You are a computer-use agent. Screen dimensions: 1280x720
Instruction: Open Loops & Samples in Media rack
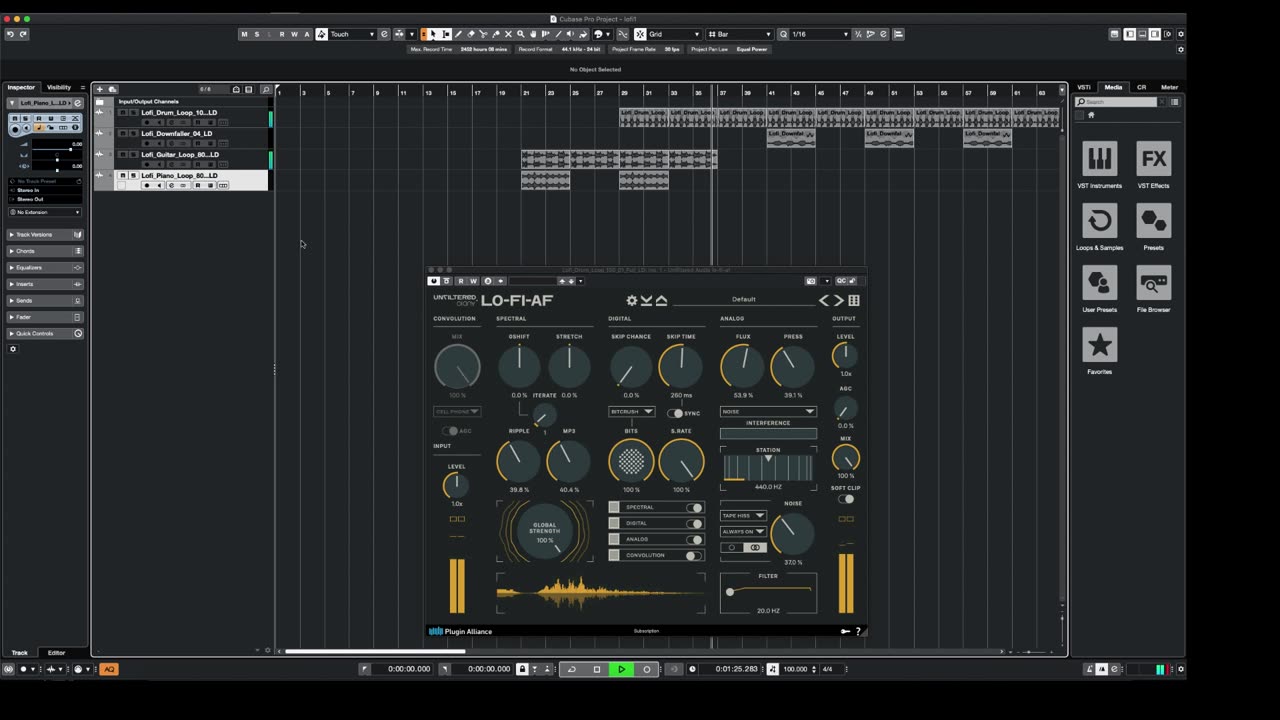1099,226
